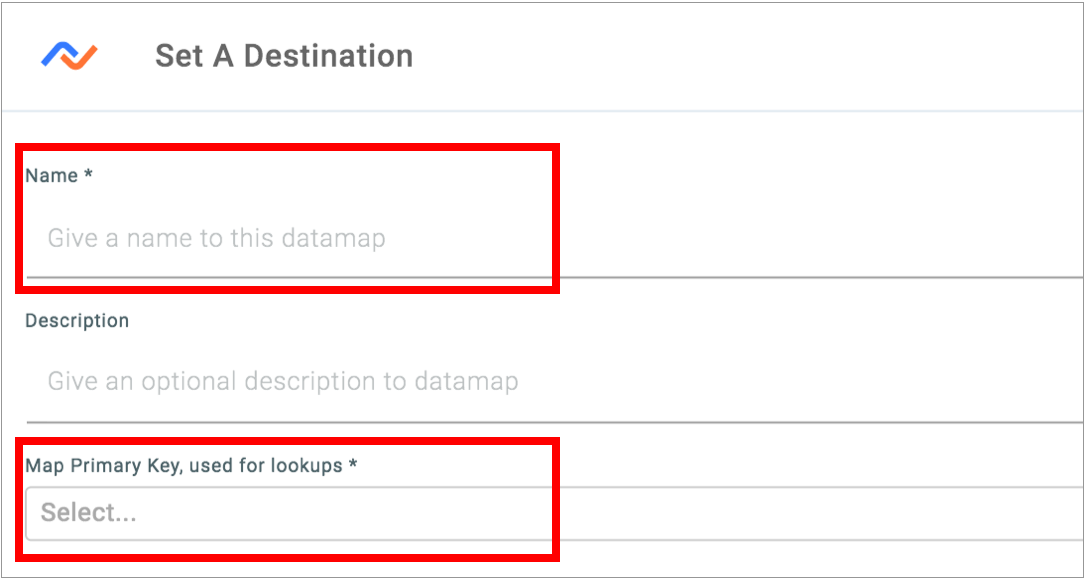Click the blue stroke of the logo
The image size is (1084, 580).
pyautogui.click(x=57, y=53)
